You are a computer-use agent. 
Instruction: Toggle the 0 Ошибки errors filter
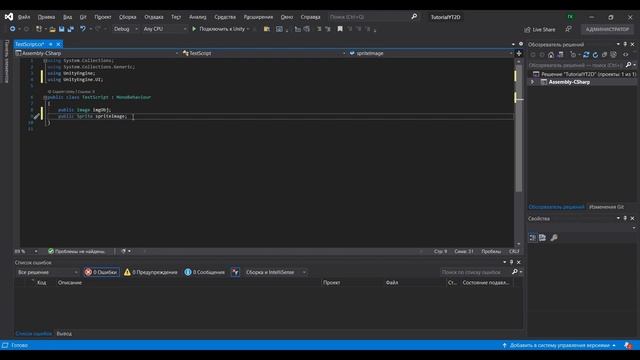coord(101,272)
